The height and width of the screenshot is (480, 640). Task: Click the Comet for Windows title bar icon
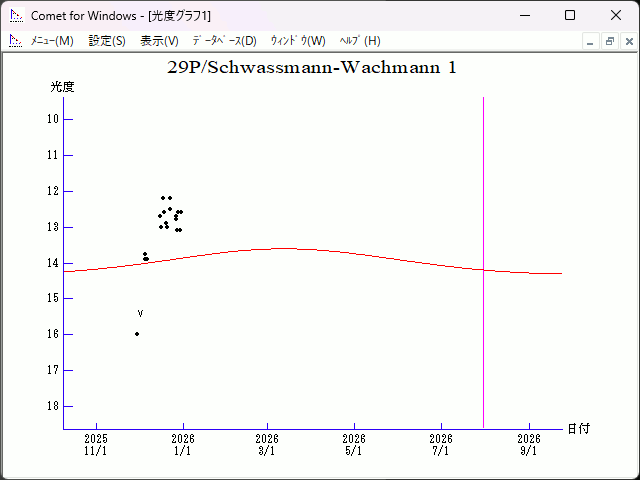click(x=15, y=16)
